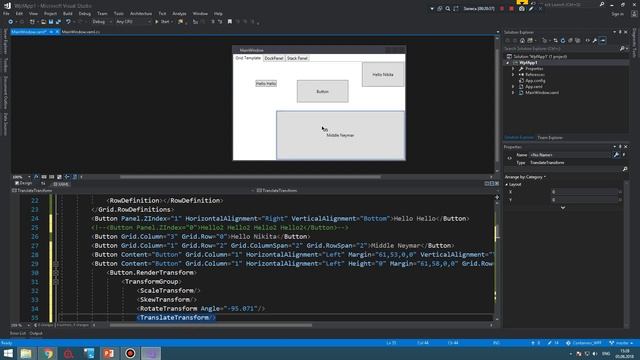This screenshot has height=360, width=640.
Task: Switch to the Team Explorer tab
Action: [550, 138]
